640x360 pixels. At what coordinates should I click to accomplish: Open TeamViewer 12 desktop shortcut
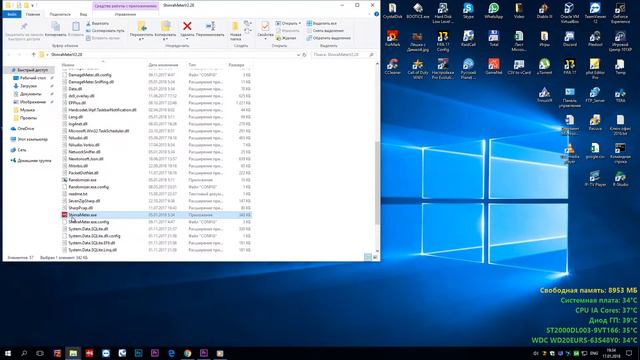595,12
